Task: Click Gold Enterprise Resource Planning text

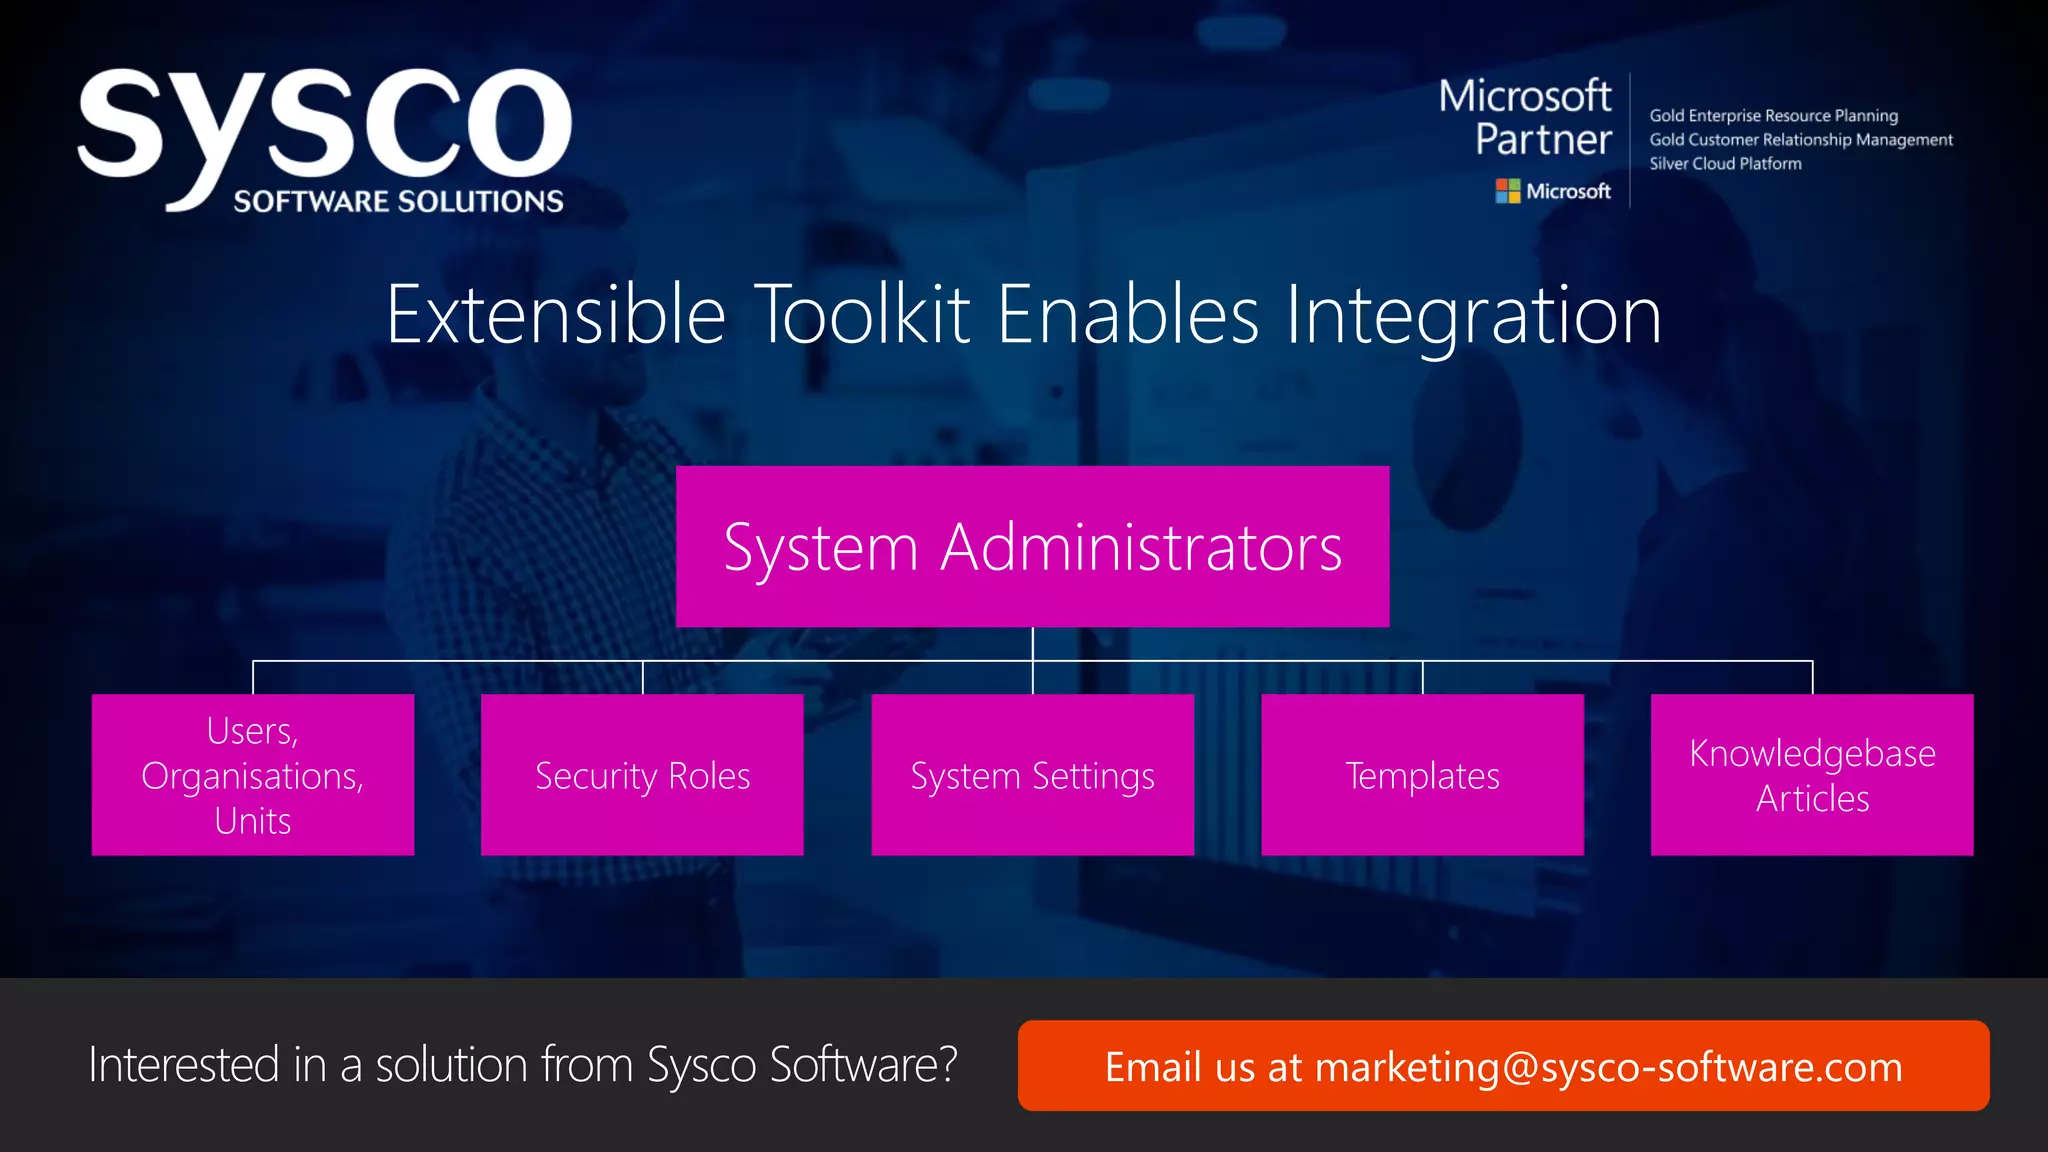Action: click(1773, 116)
